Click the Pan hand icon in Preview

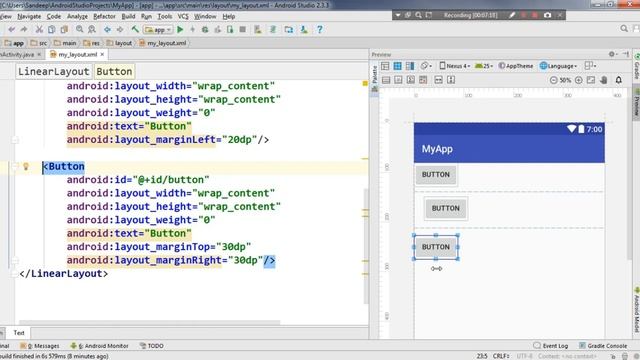tap(604, 80)
